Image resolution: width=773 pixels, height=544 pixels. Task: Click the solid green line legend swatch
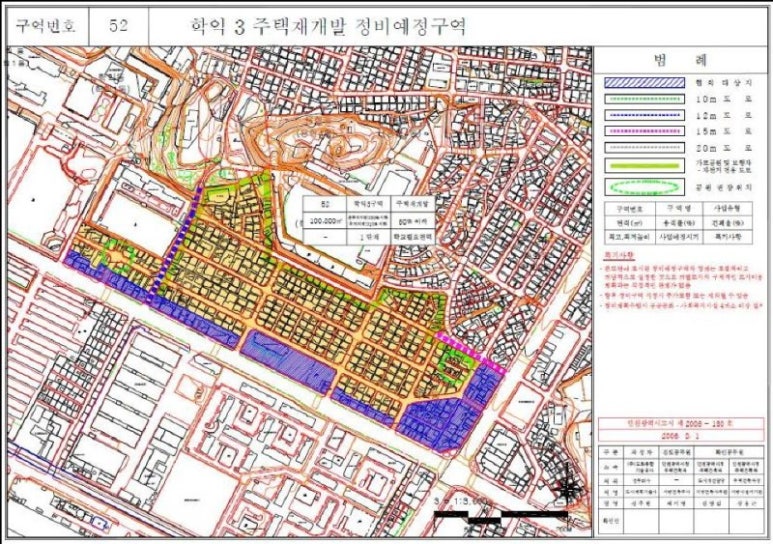click(644, 166)
